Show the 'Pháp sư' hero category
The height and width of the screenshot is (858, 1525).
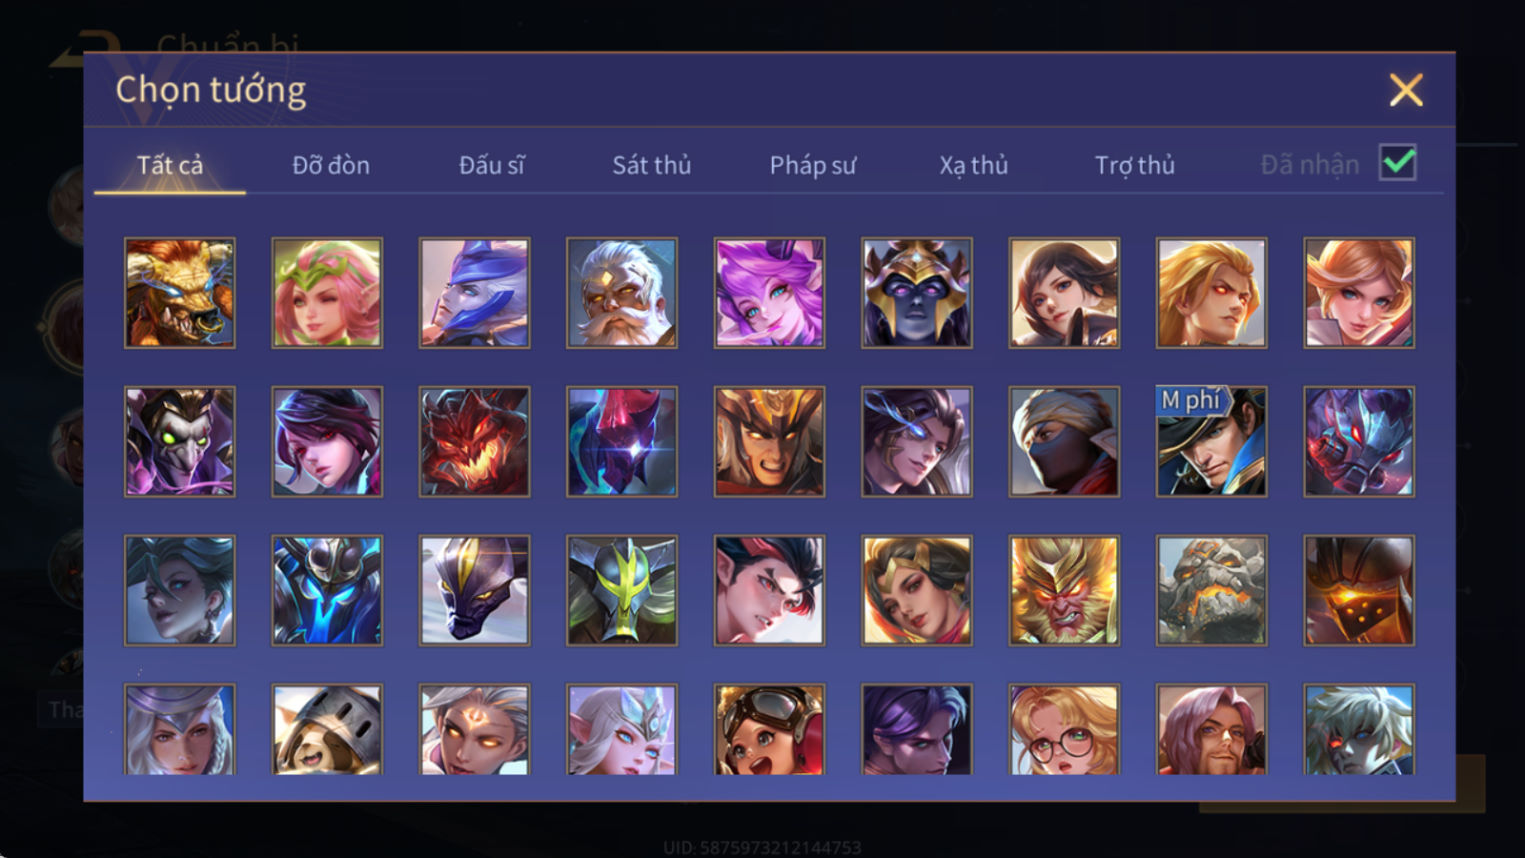(813, 165)
